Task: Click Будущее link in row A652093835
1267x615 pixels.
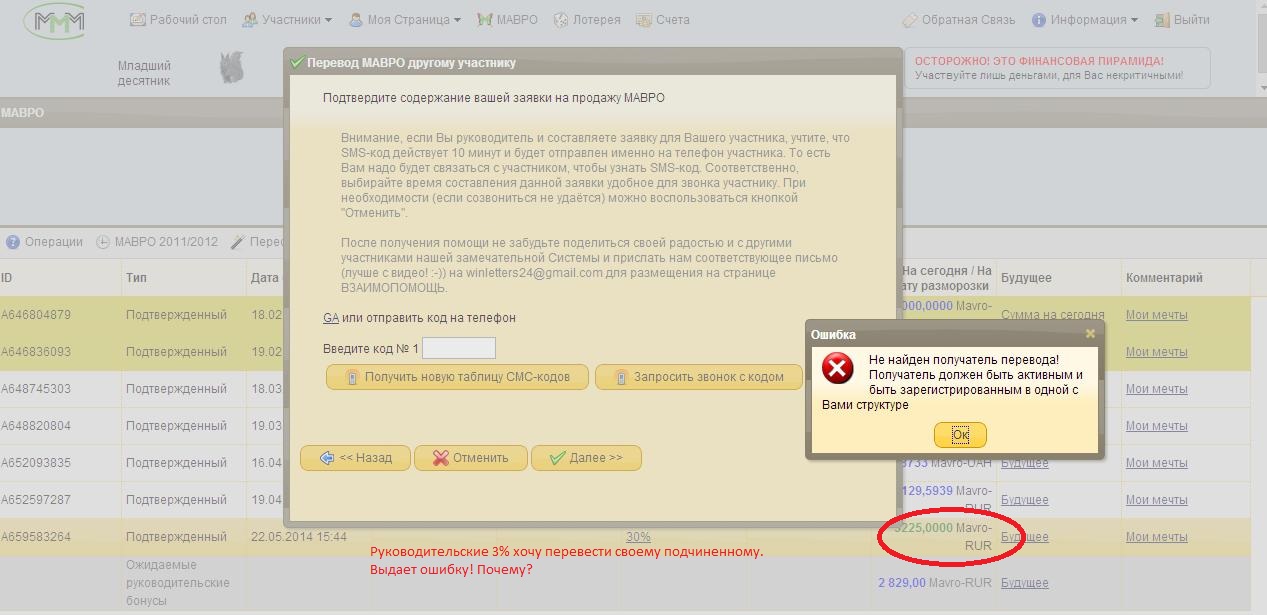Action: [1025, 463]
